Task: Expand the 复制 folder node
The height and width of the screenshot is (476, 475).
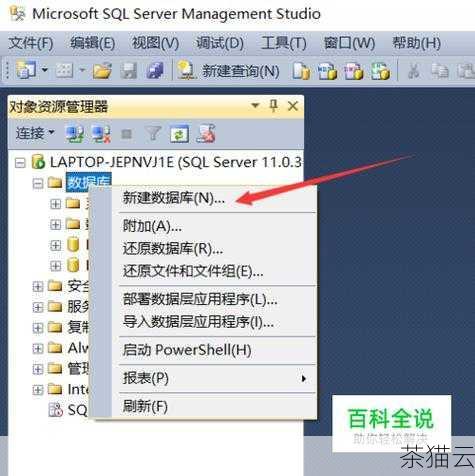Action: pos(38,327)
